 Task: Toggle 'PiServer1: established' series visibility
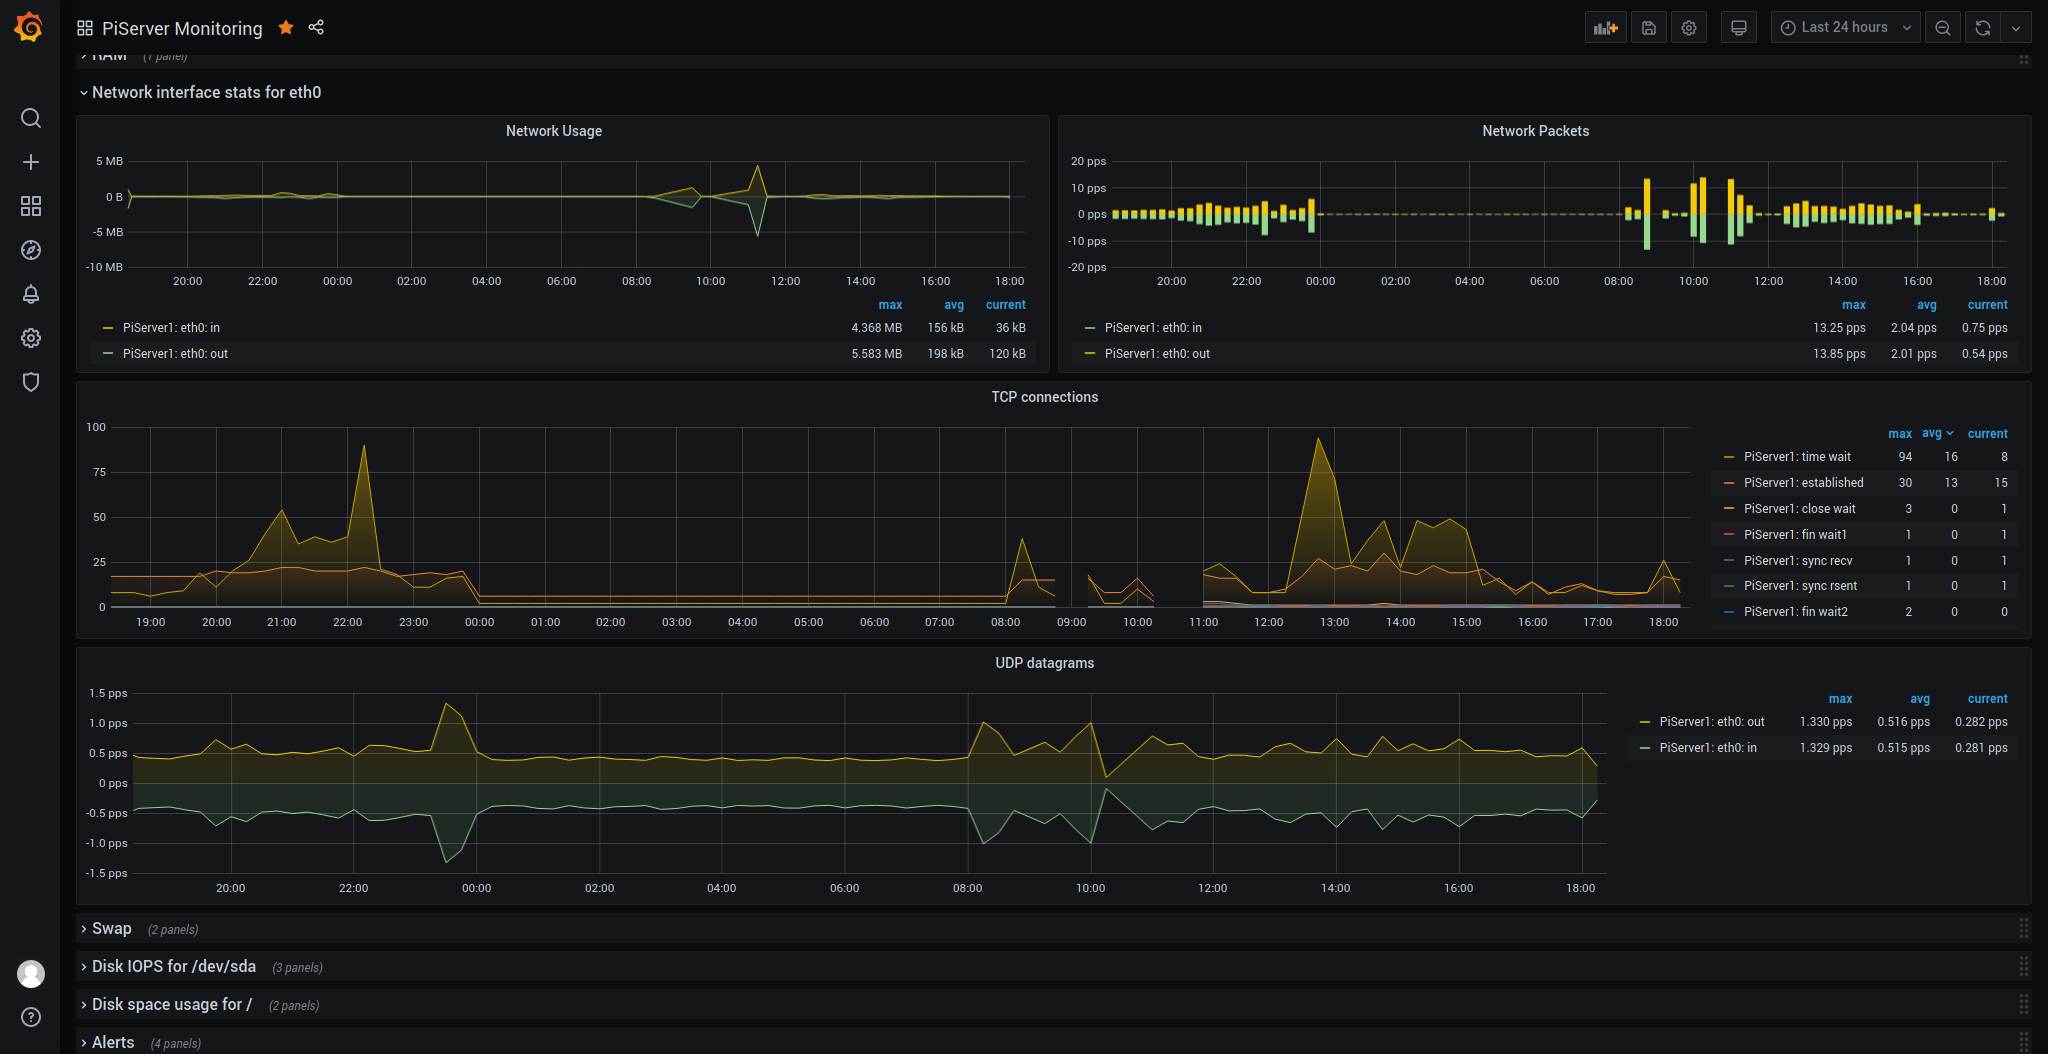[1803, 483]
